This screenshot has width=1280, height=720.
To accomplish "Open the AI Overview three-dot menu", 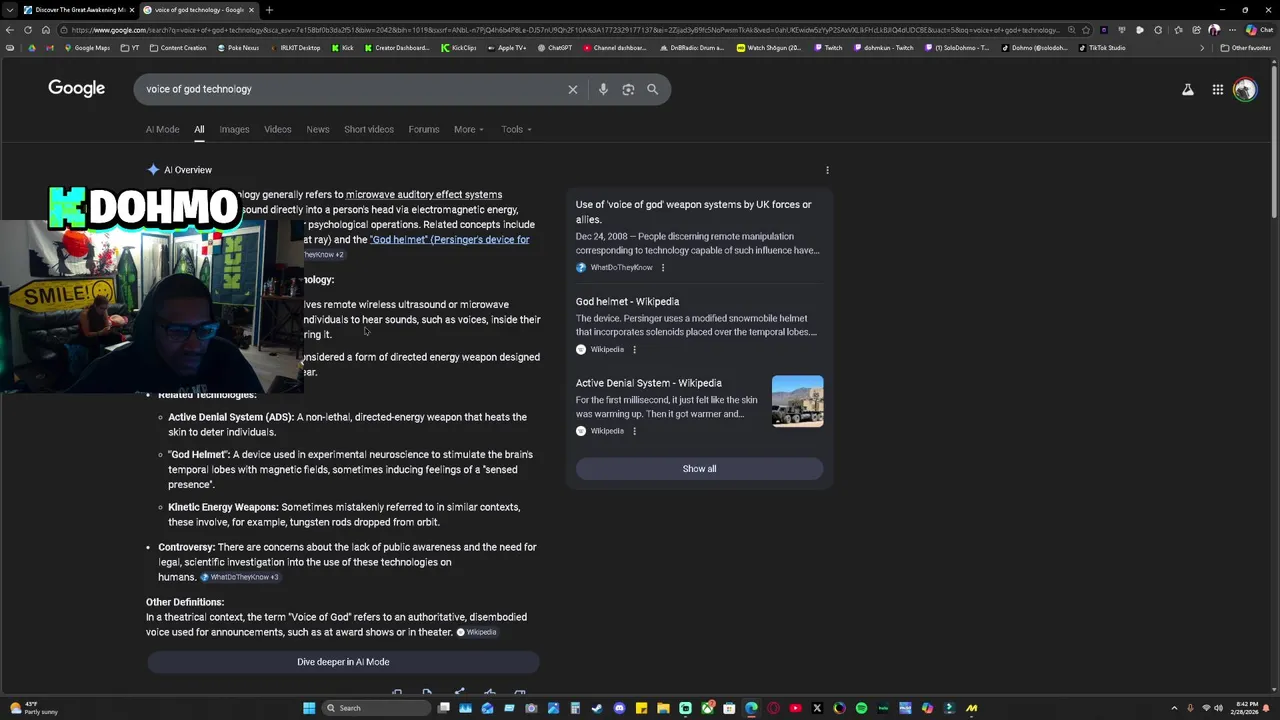I will (827, 170).
